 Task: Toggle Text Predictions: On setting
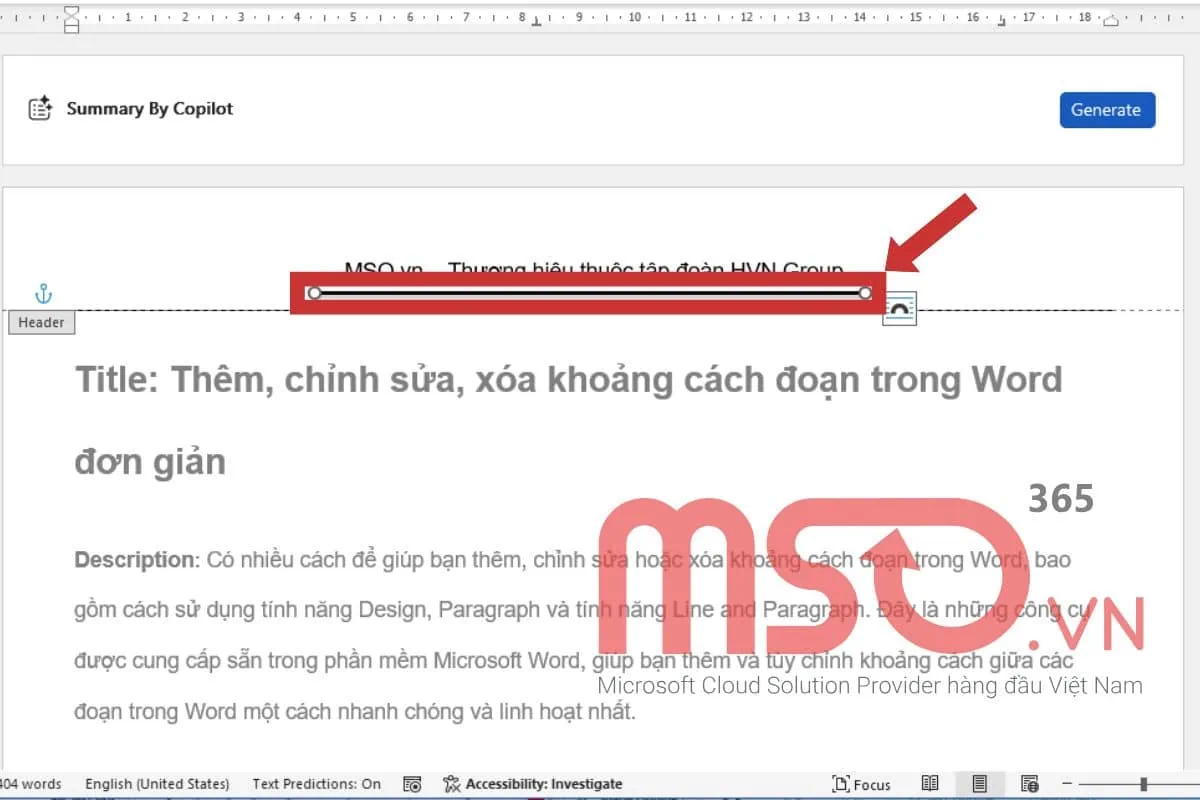click(316, 784)
